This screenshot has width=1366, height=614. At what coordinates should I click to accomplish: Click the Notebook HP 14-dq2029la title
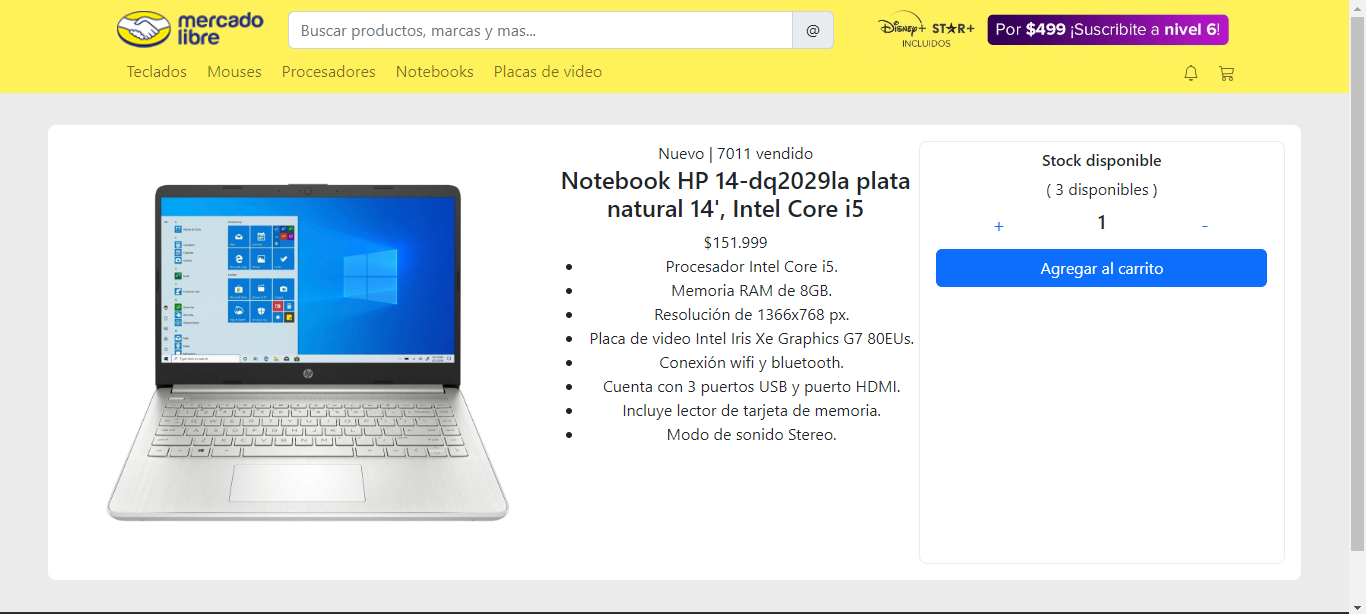736,195
